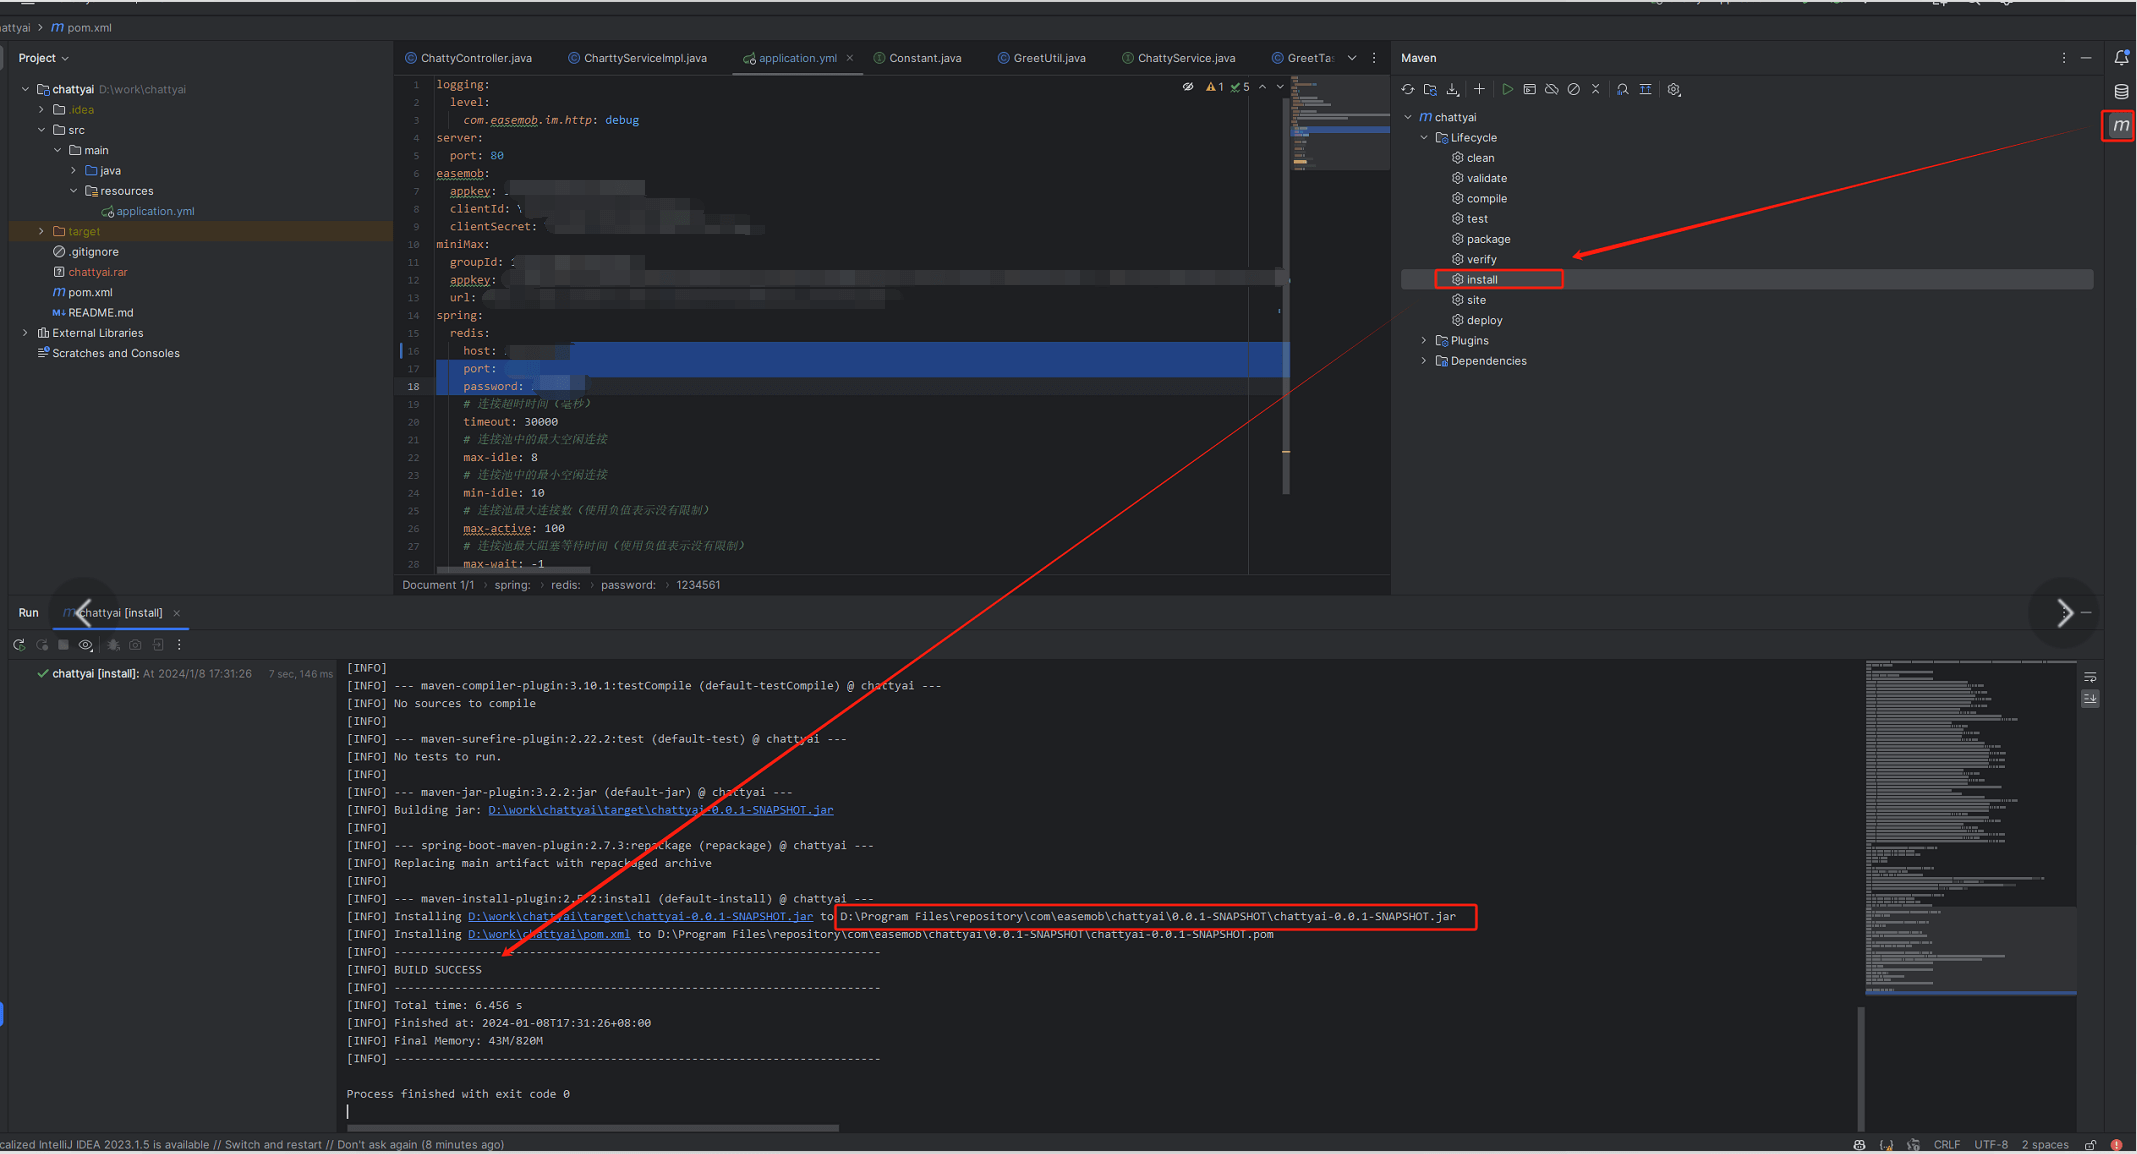Toggle soft-wrap in console output
The height and width of the screenshot is (1154, 2137).
(2090, 678)
